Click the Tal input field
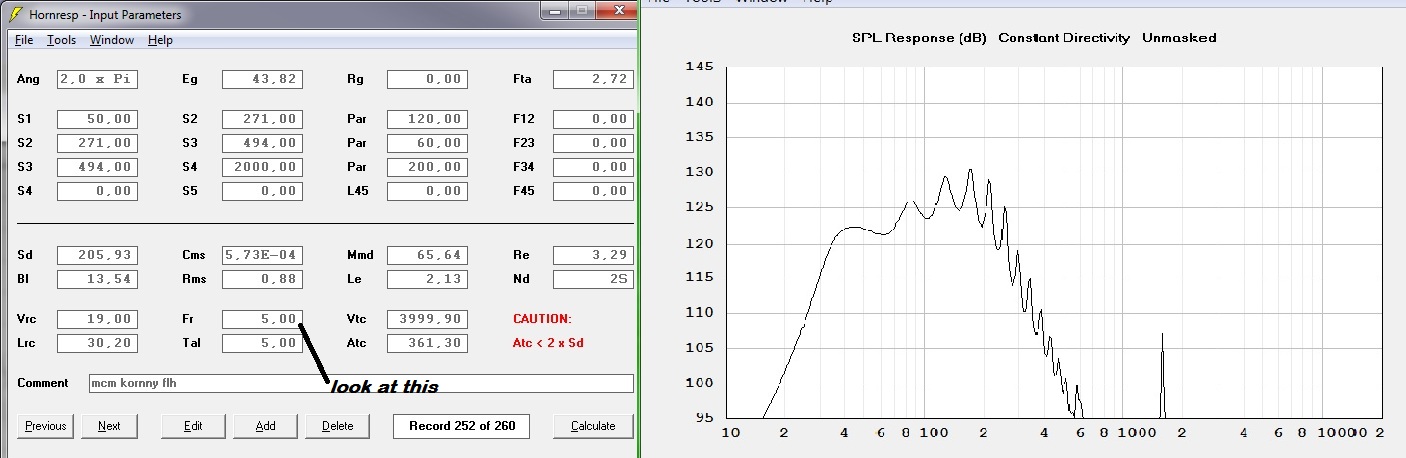 click(x=262, y=343)
